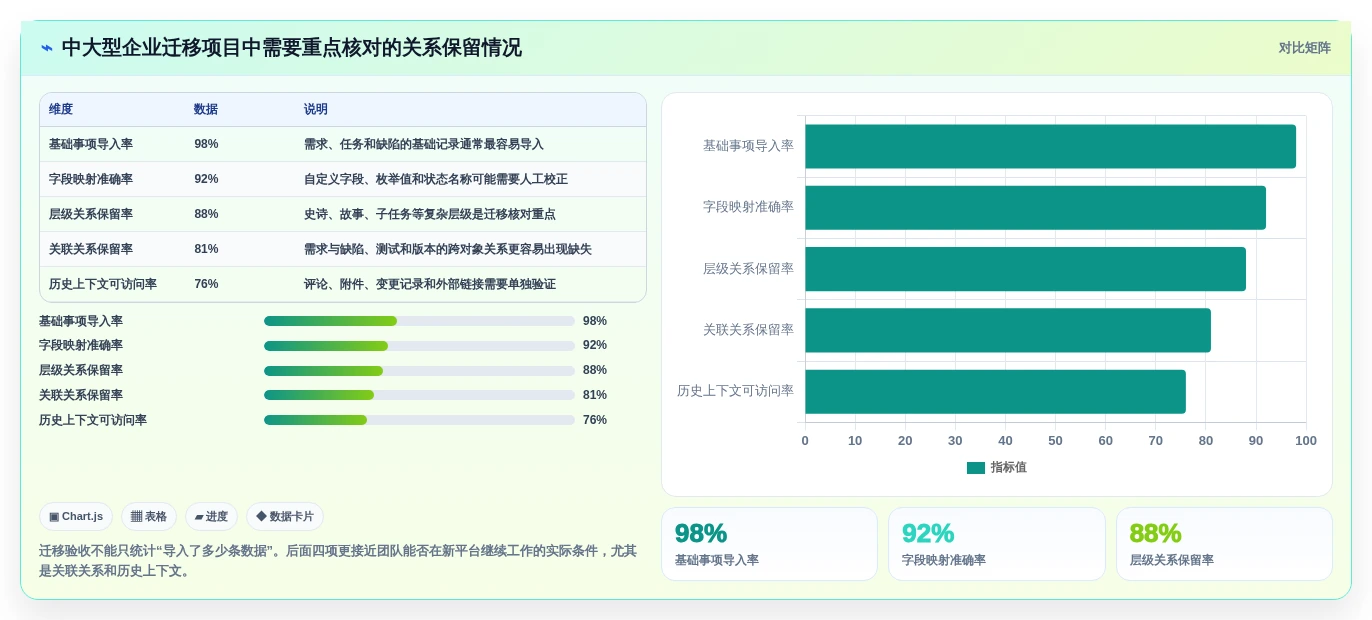
Task: Click the 进度 tag chip
Action: click(211, 517)
